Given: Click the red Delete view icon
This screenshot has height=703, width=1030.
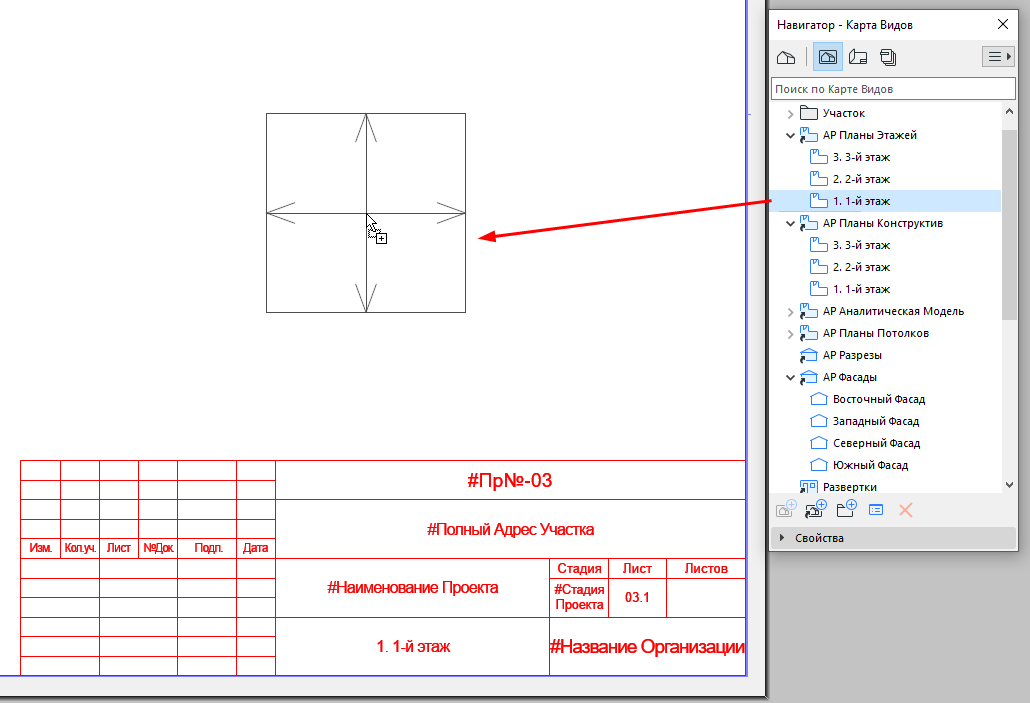Looking at the screenshot, I should click(906, 510).
